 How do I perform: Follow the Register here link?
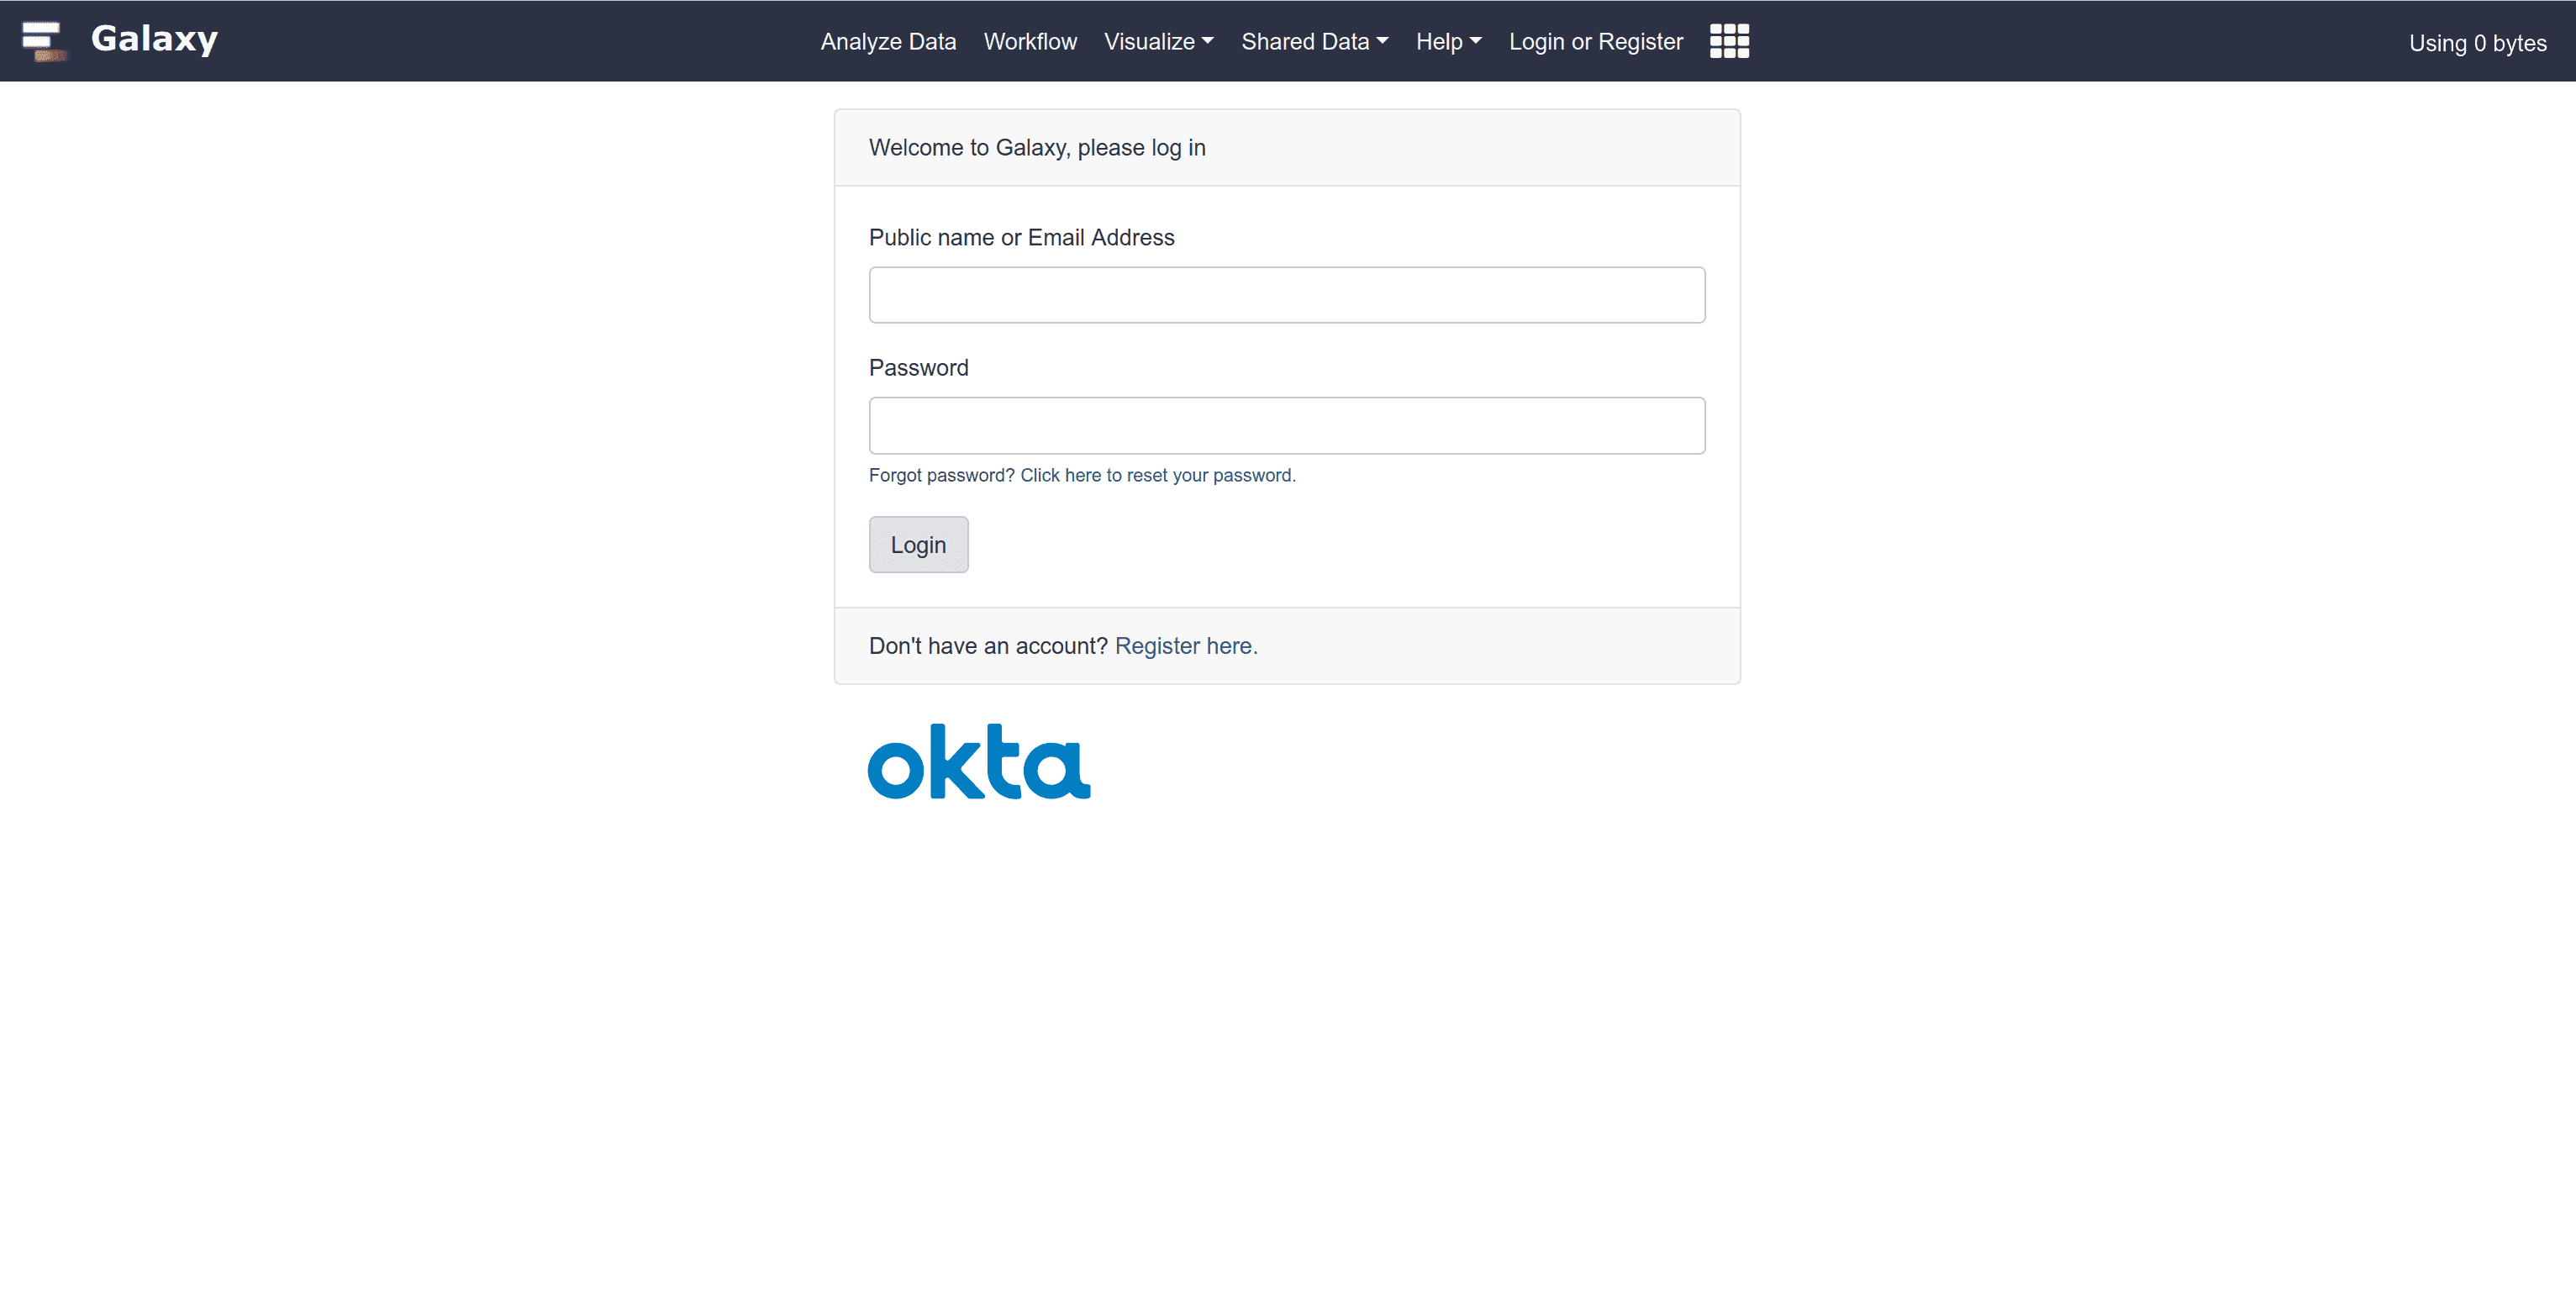1185,646
